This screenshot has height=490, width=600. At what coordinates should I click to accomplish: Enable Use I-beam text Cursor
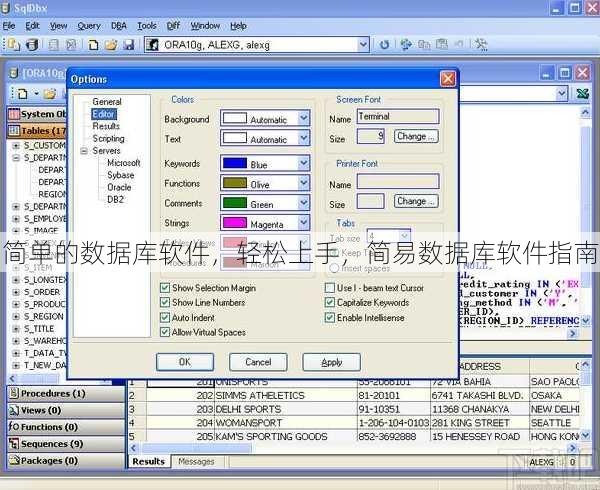click(x=329, y=288)
